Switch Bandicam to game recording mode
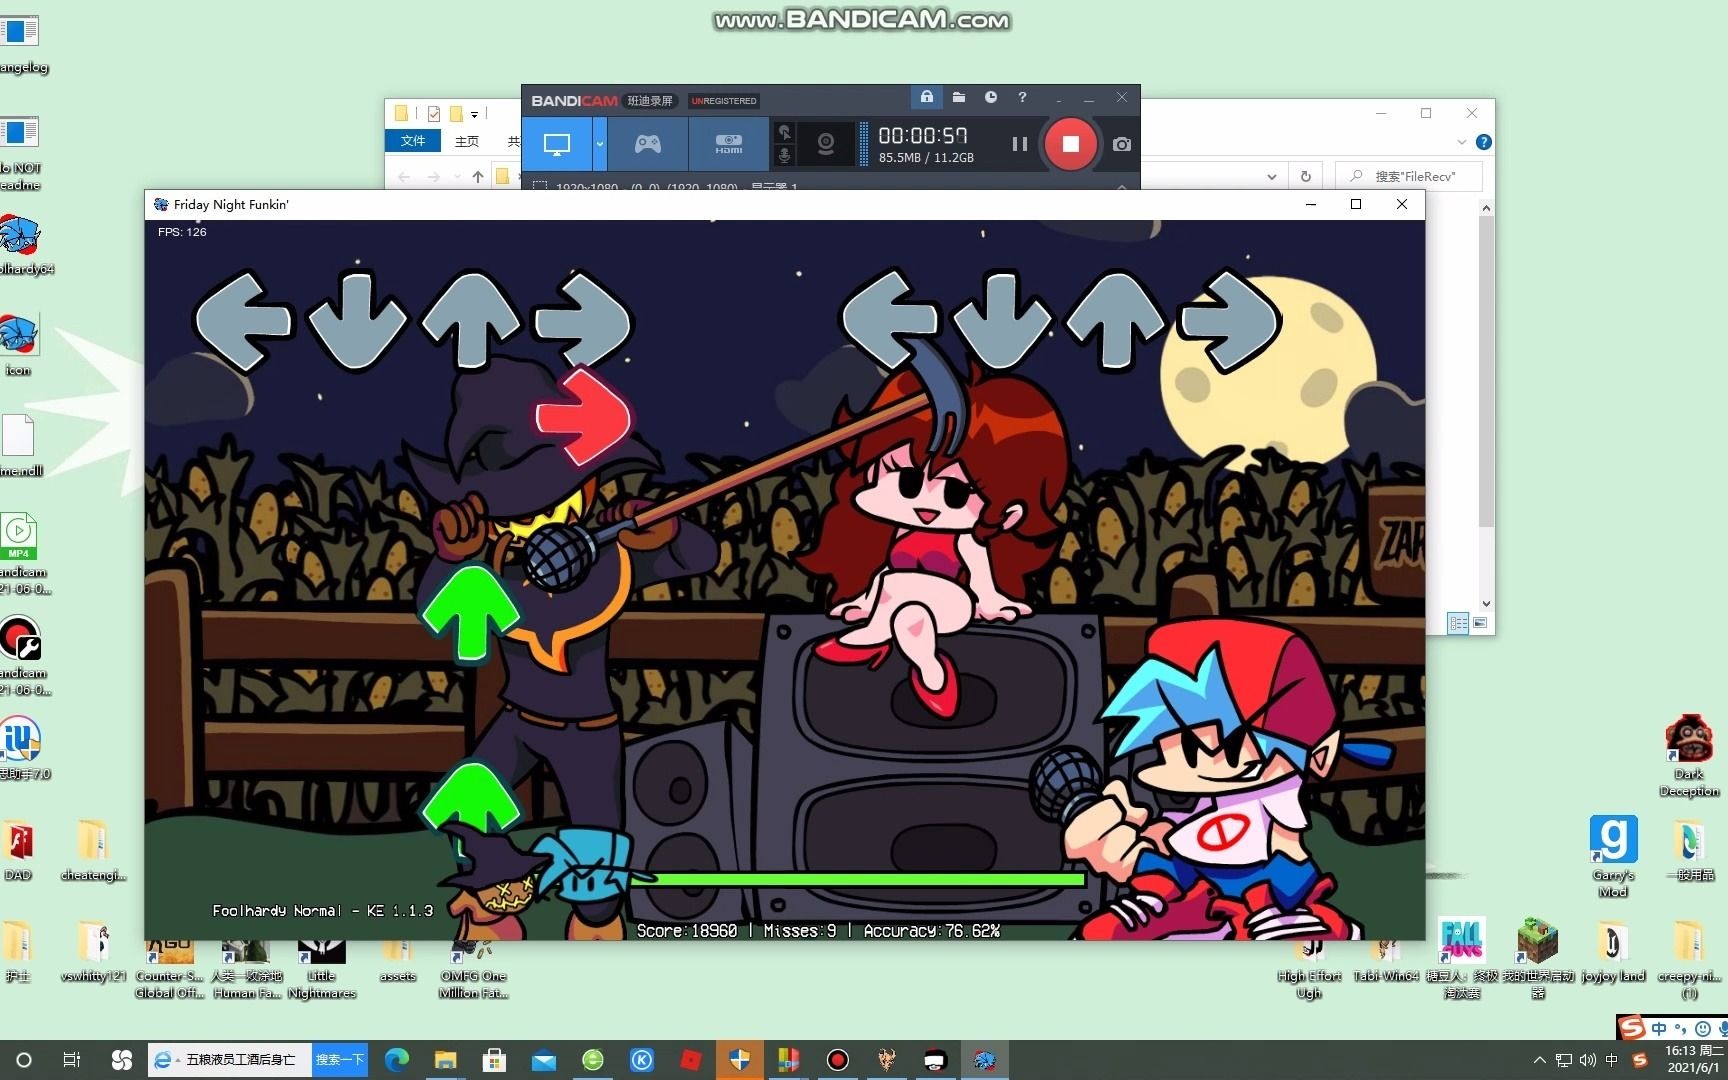Image resolution: width=1728 pixels, height=1080 pixels. (x=648, y=144)
